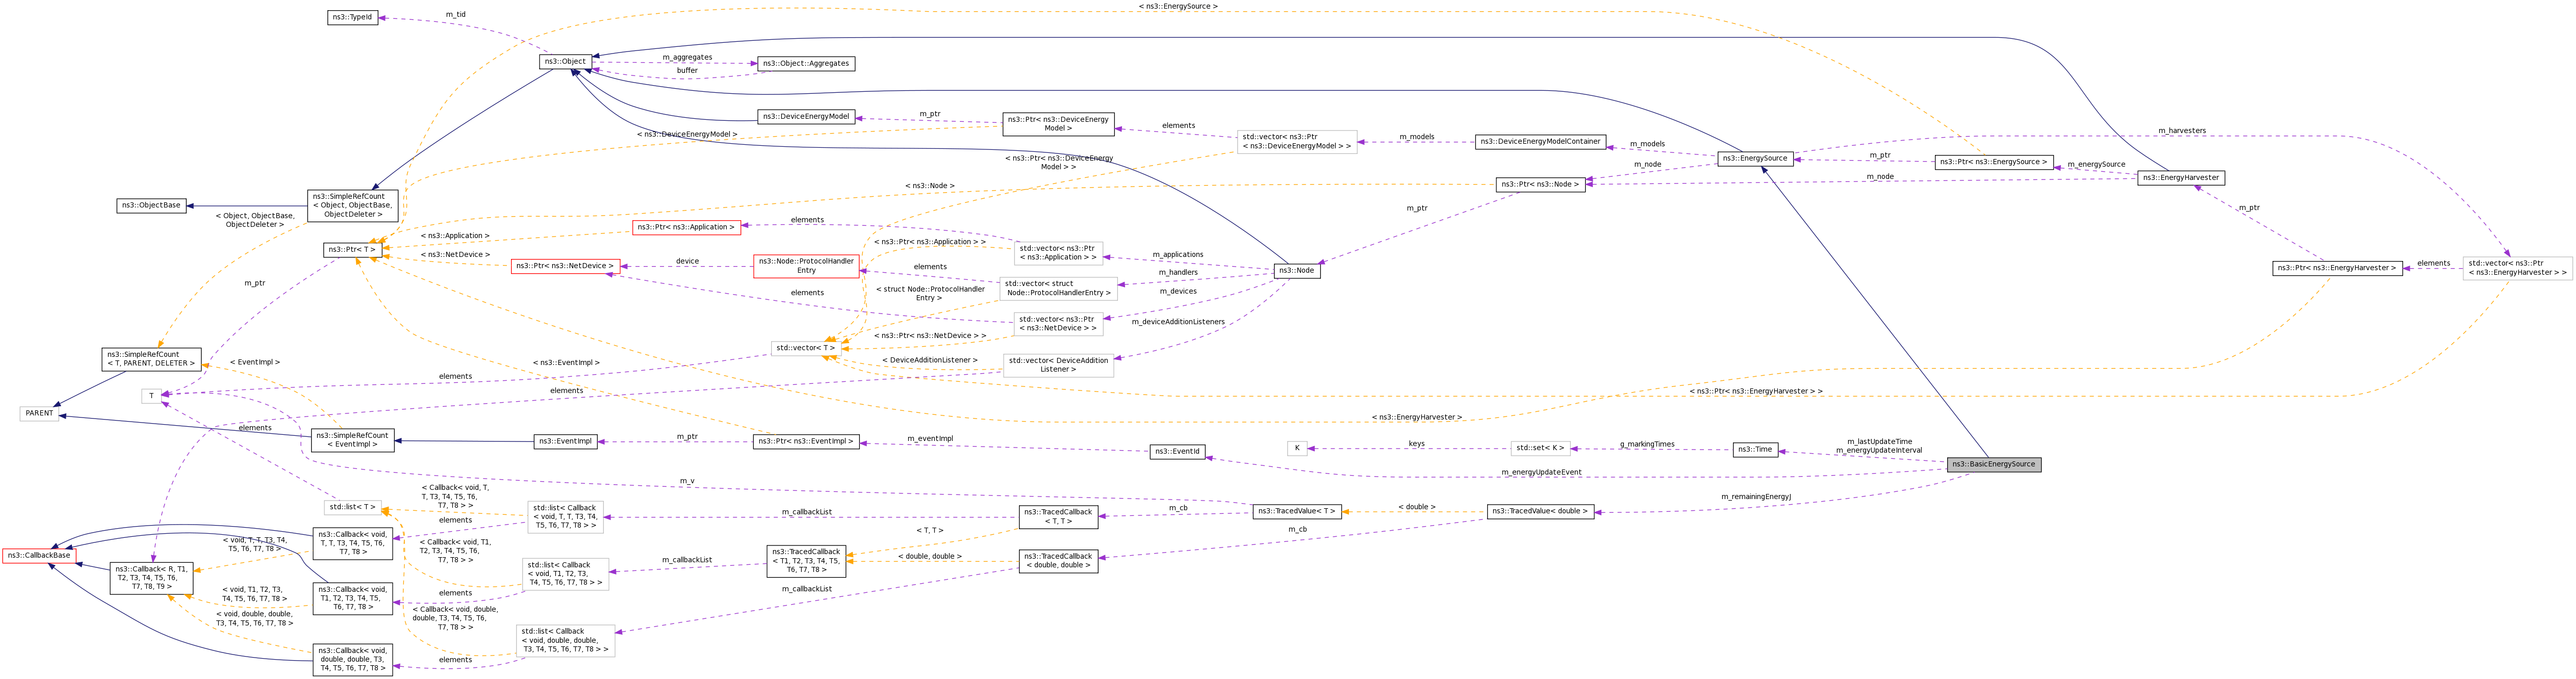Viewport: 2576px width, 679px height.
Task: Click the ns3::Object class node
Action: [565, 62]
